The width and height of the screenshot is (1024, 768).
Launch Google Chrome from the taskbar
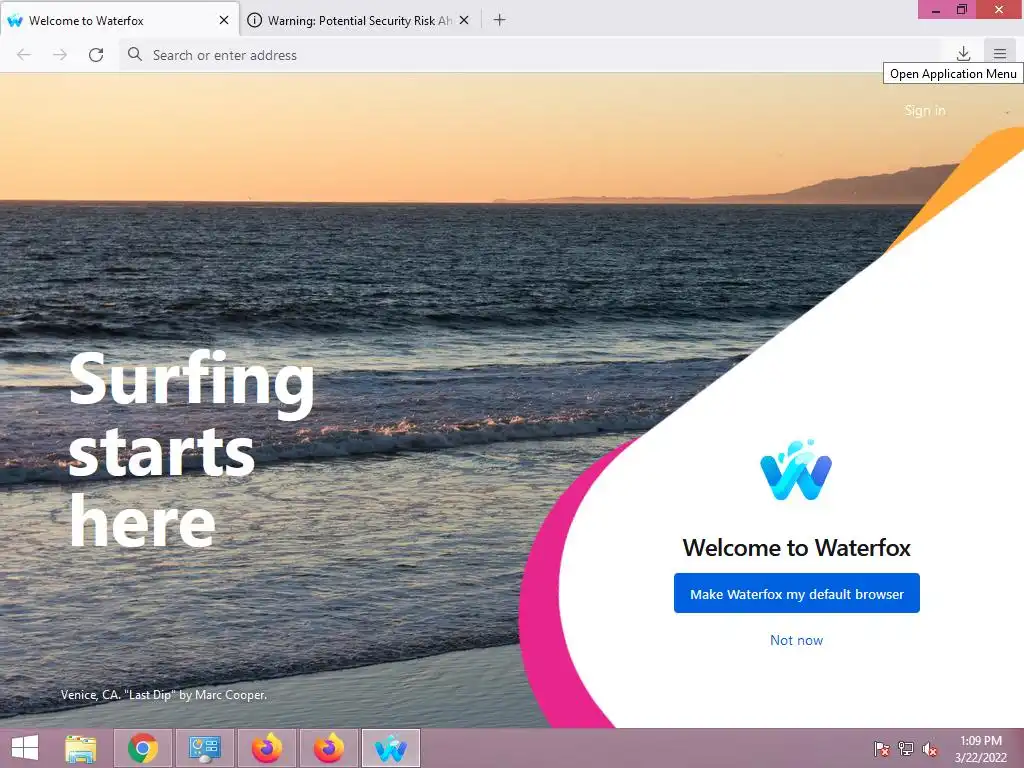click(x=142, y=748)
